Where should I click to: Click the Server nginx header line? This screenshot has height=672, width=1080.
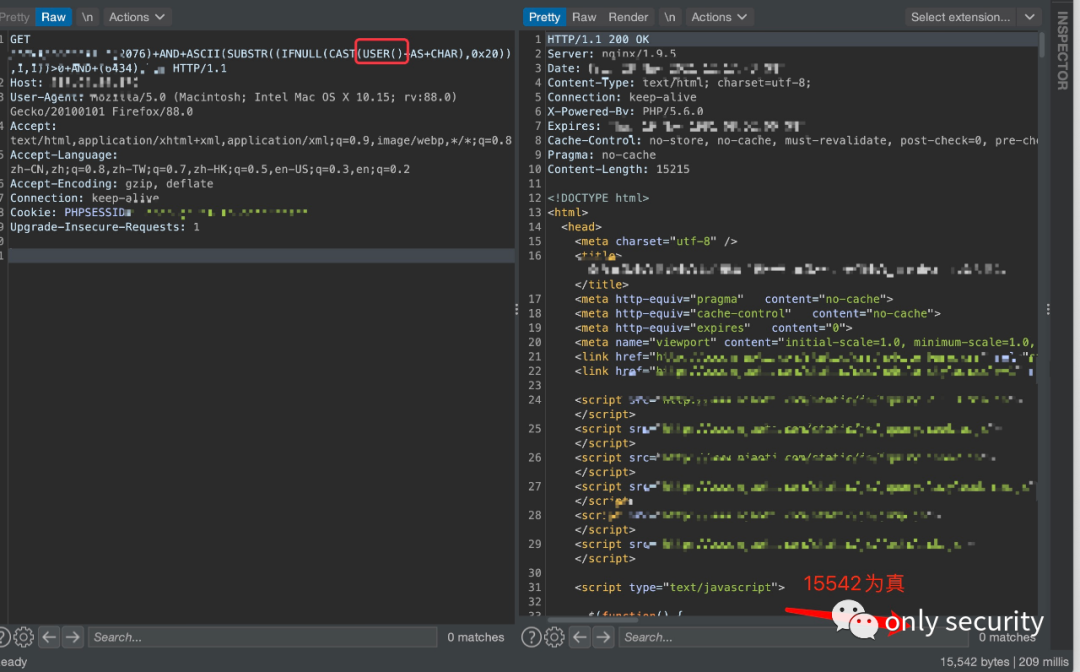click(611, 54)
